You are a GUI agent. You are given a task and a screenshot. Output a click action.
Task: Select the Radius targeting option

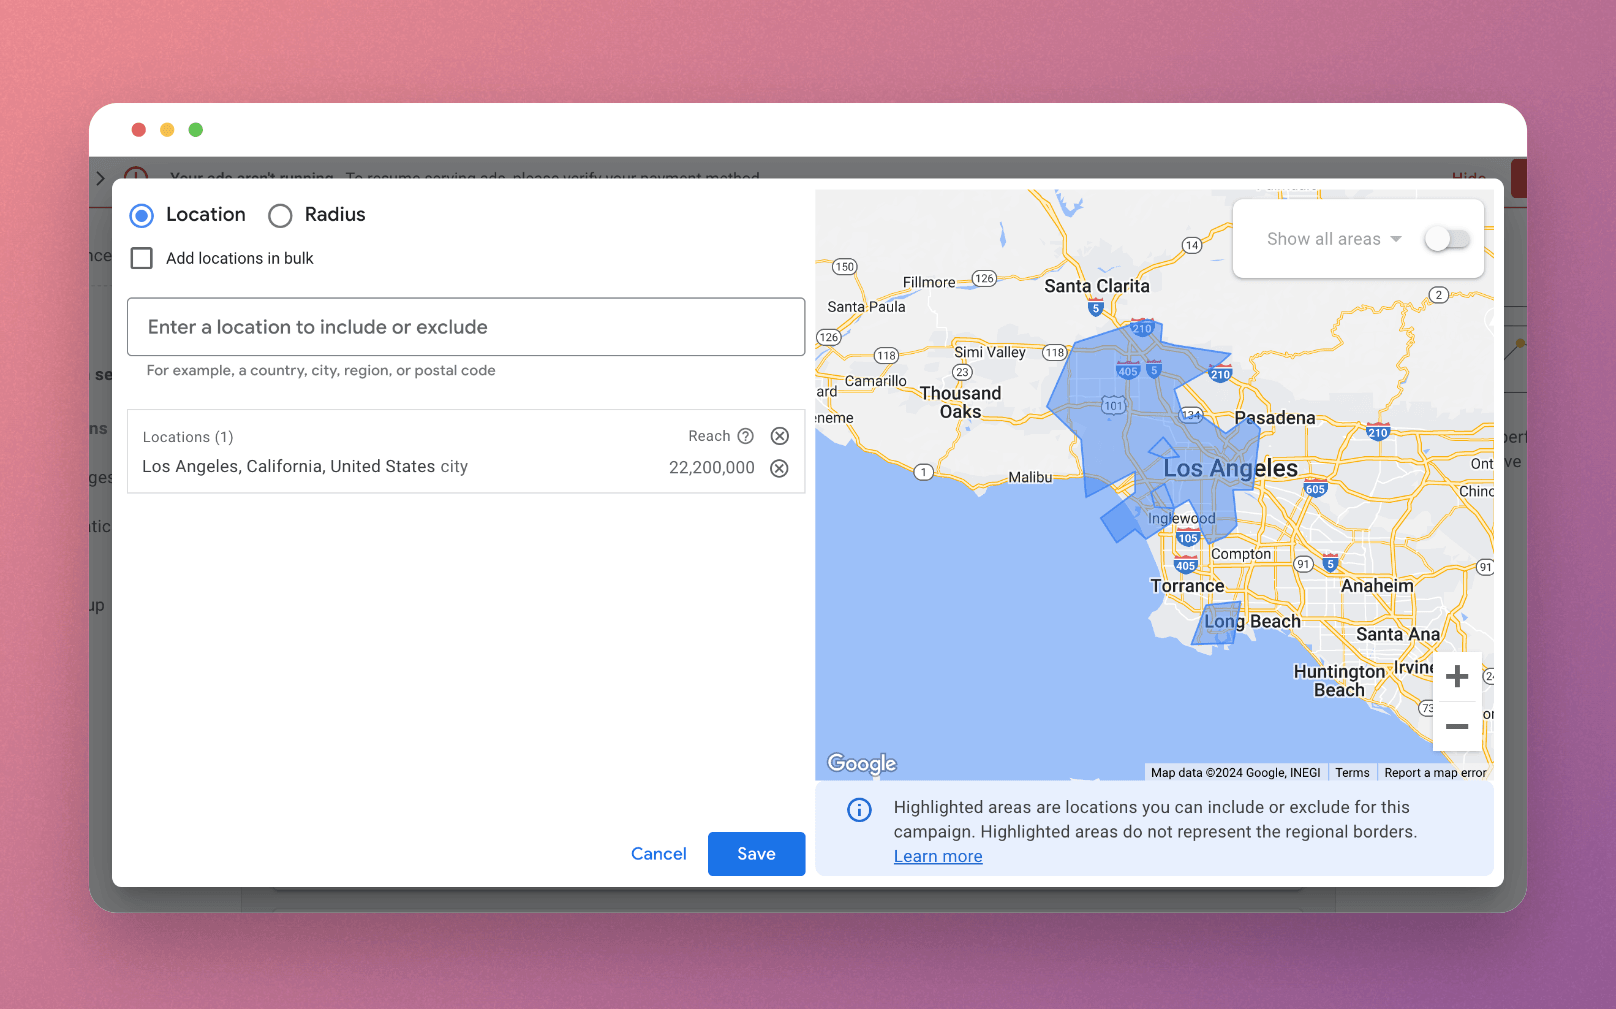(280, 215)
